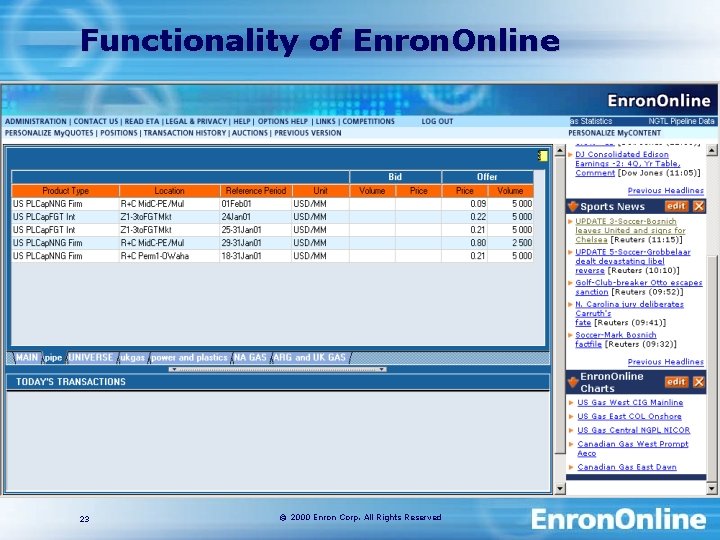Open Canadian Gas East Dawn chart

pyautogui.click(x=627, y=467)
